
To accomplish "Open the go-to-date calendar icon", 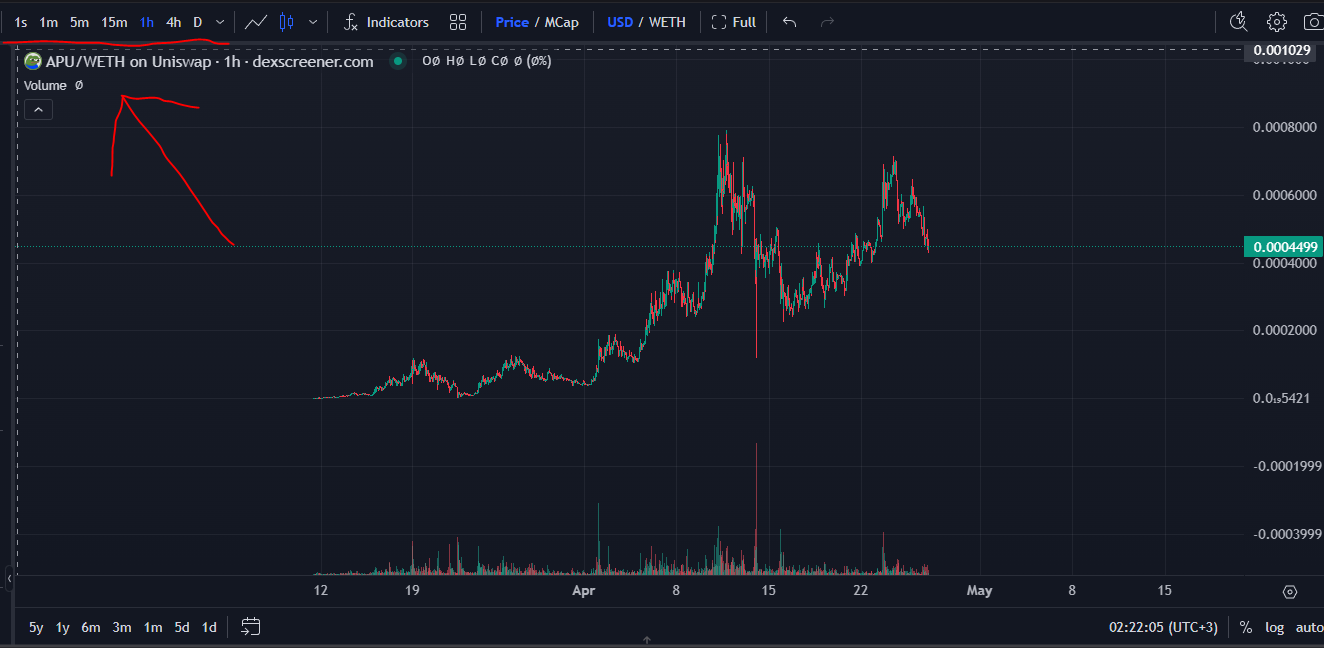I will (x=251, y=627).
